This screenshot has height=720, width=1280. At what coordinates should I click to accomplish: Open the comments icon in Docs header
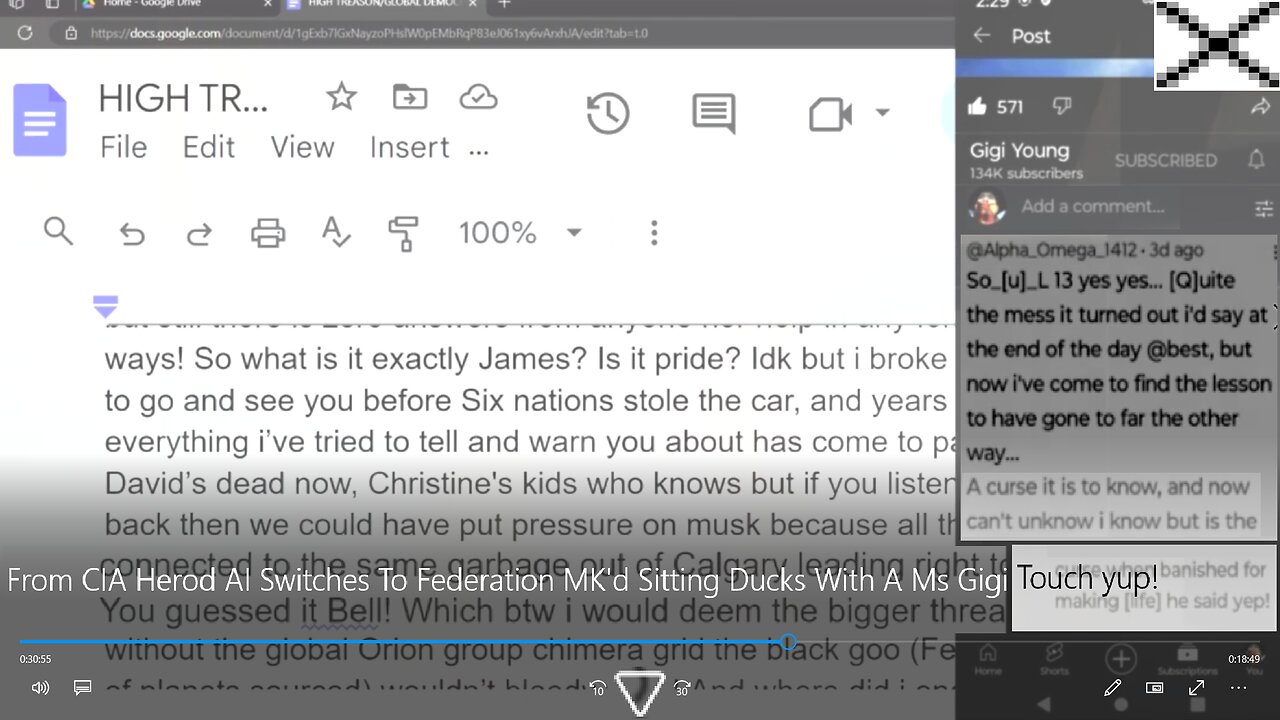714,114
